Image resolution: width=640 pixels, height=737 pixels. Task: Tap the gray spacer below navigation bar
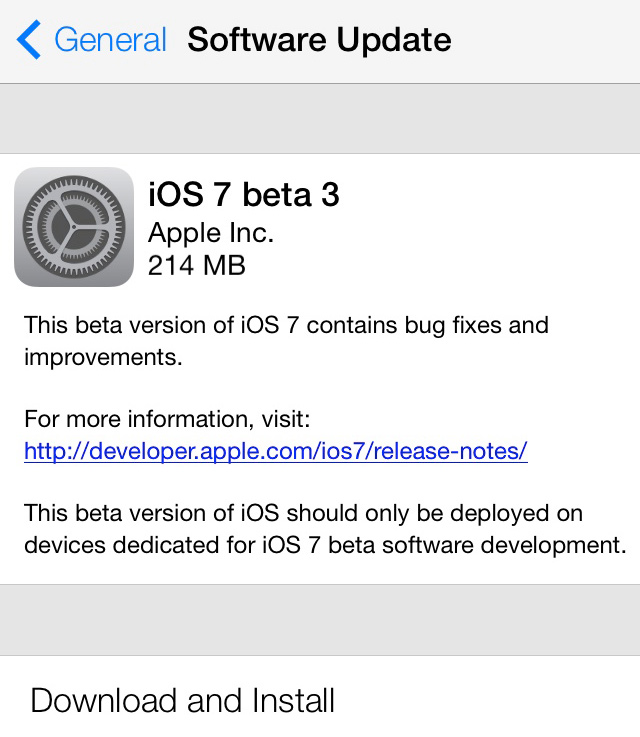coord(320,118)
